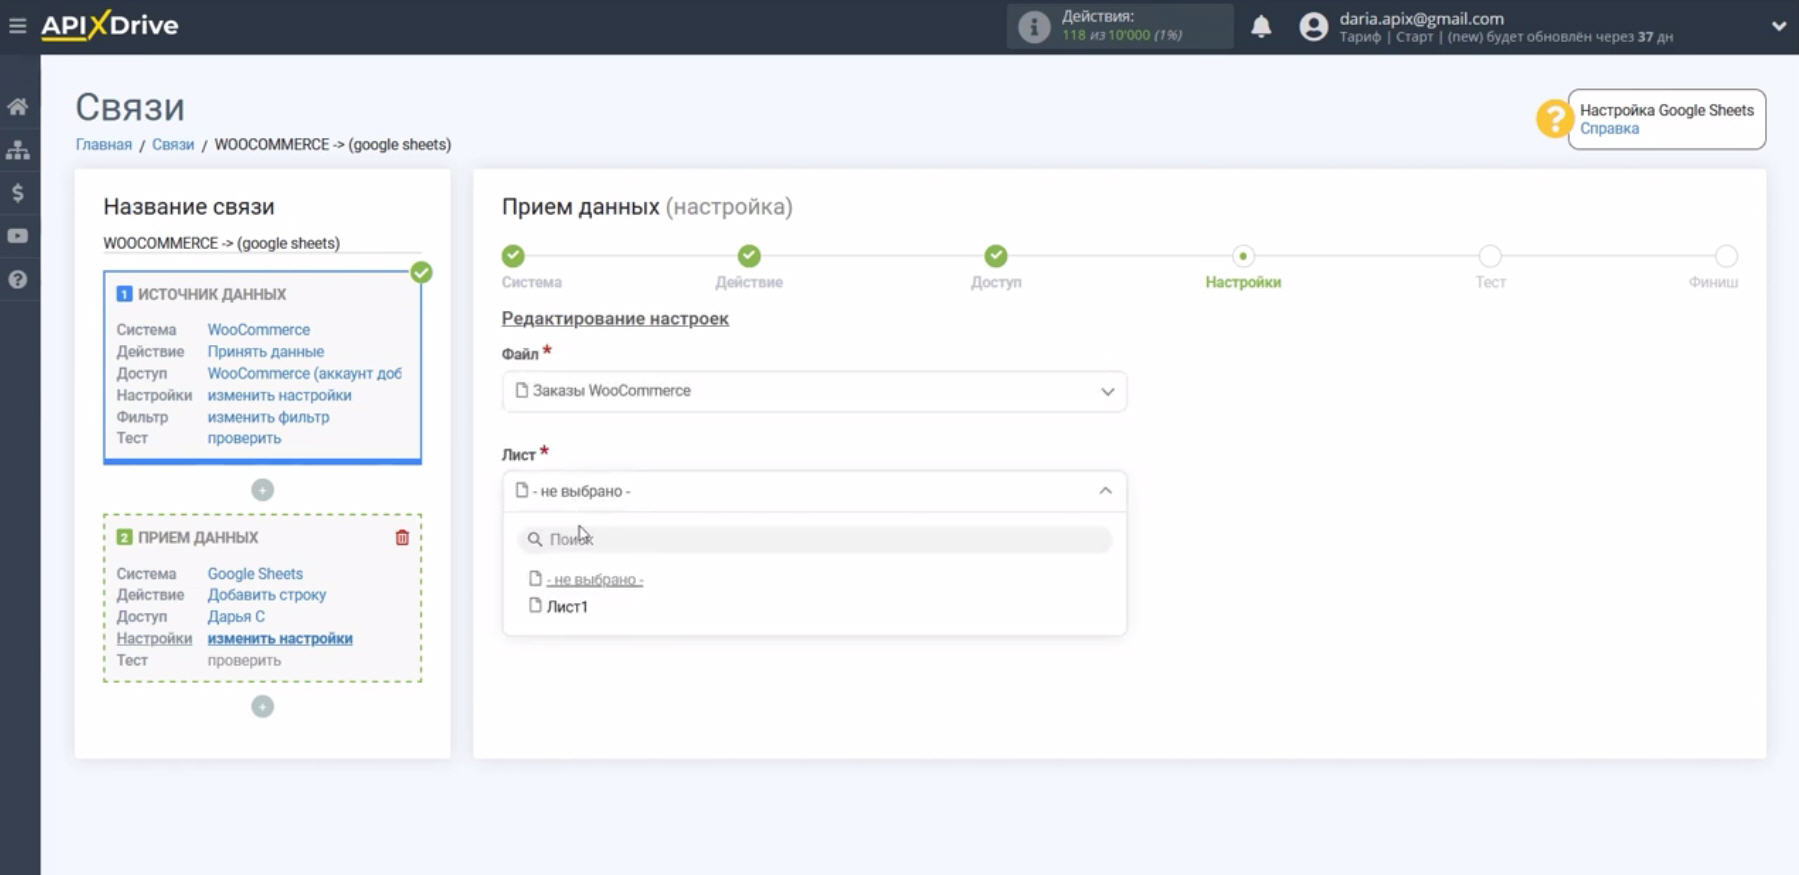Click the actions info icon
This screenshot has height=875, width=1799.
coord(1034,27)
